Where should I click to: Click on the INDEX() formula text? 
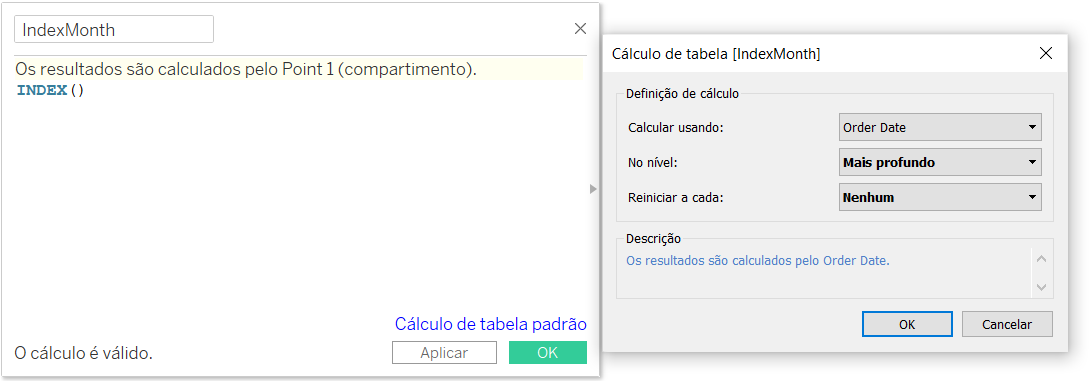51,90
